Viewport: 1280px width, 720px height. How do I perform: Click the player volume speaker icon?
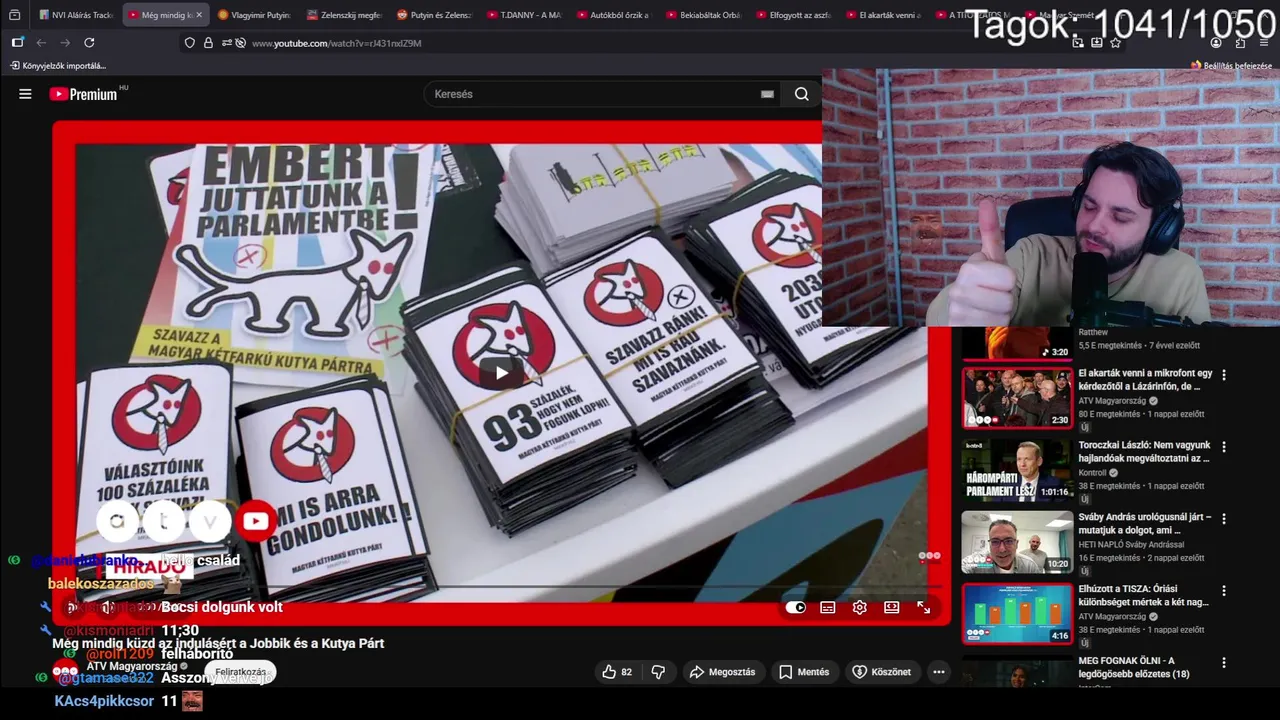[106, 607]
